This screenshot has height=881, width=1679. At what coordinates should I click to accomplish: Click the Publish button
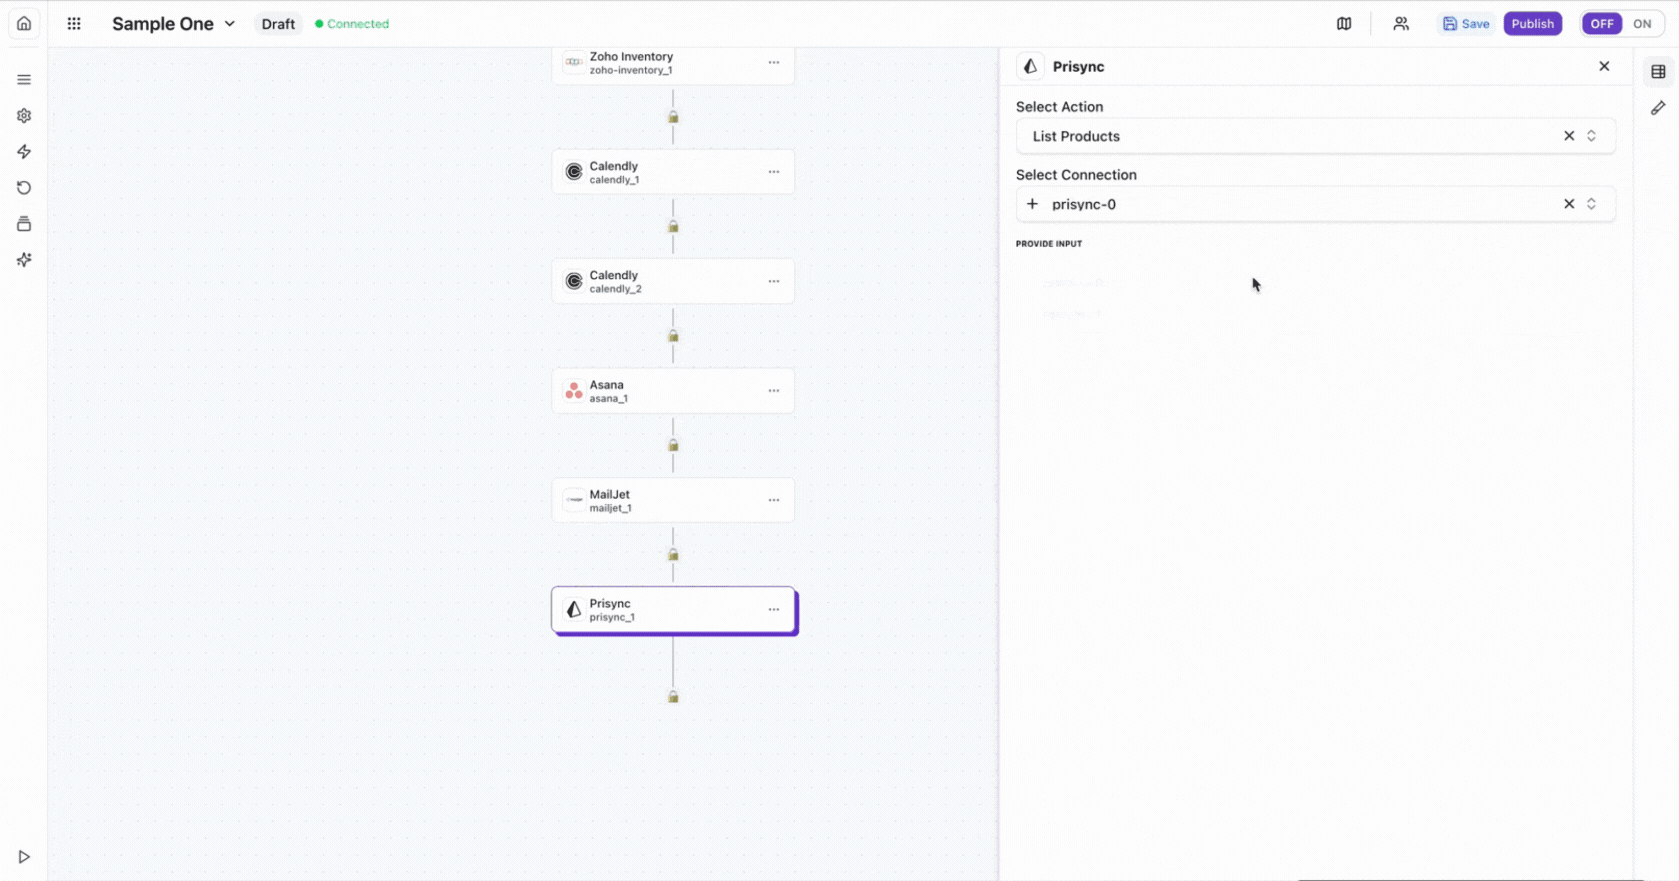point(1532,24)
